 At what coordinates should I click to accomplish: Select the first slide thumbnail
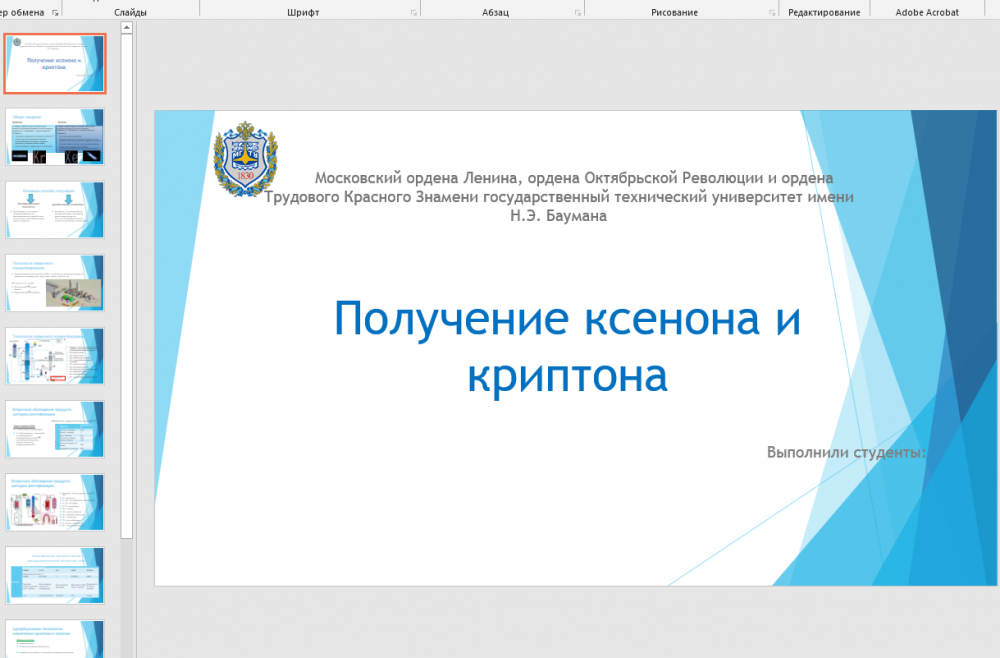pos(55,63)
